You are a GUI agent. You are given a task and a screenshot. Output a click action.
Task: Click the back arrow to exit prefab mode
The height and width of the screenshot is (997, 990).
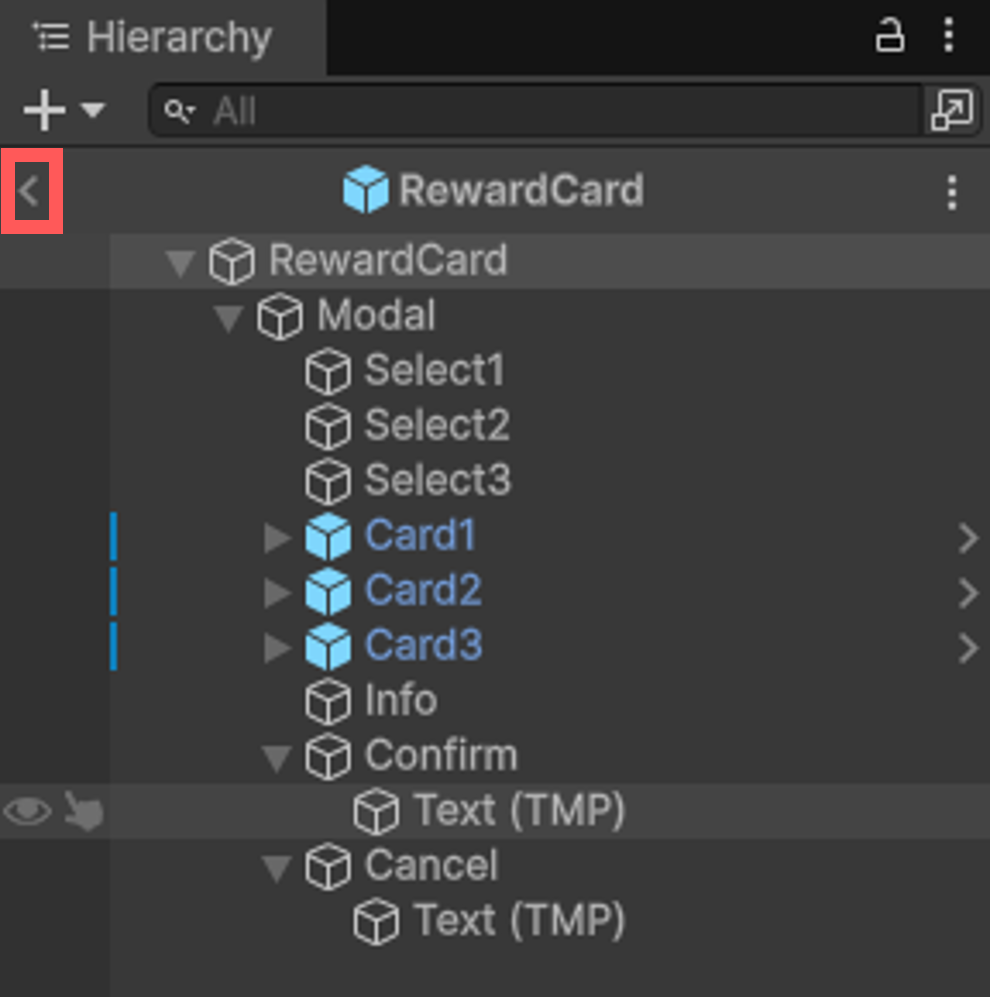pos(31,191)
